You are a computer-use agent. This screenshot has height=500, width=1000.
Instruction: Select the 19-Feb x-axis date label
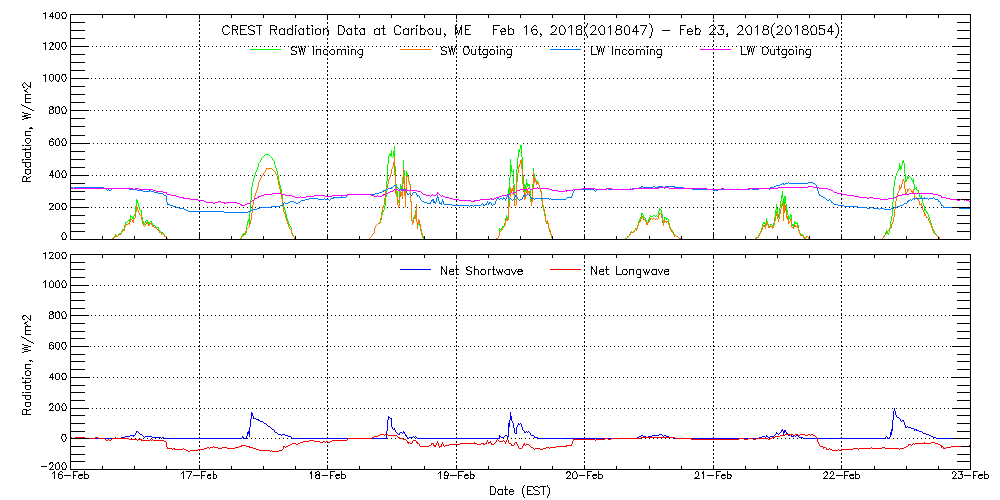tap(457, 476)
